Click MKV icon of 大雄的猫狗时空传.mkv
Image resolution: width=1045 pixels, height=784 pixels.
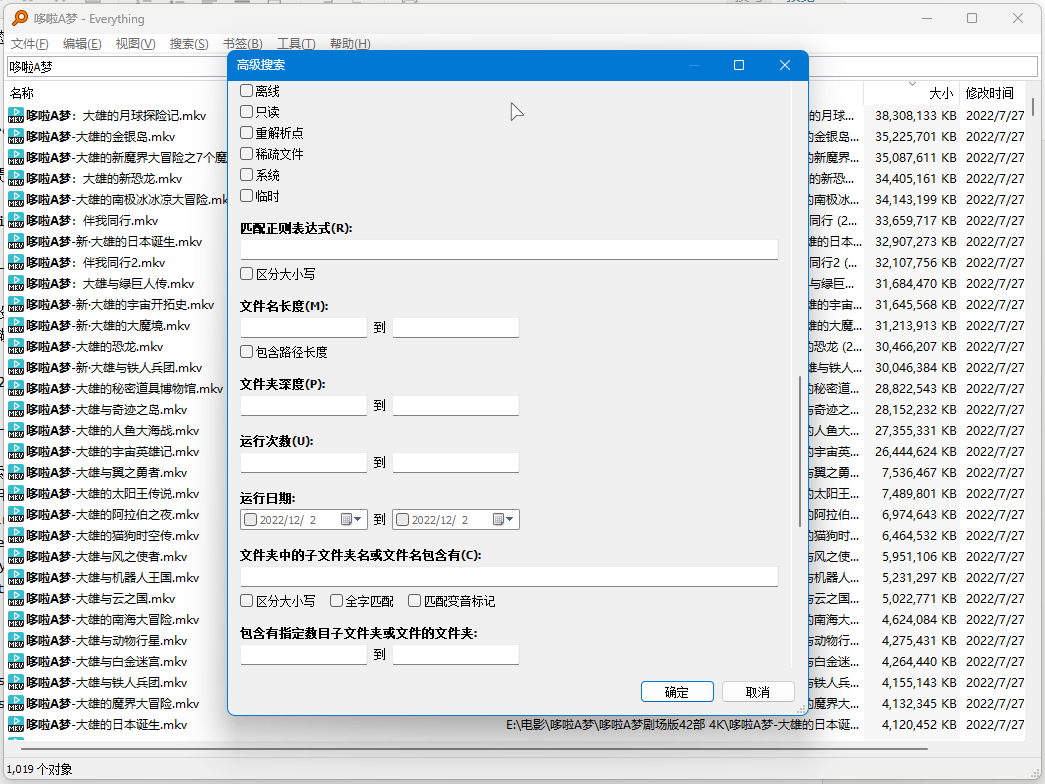click(x=16, y=535)
